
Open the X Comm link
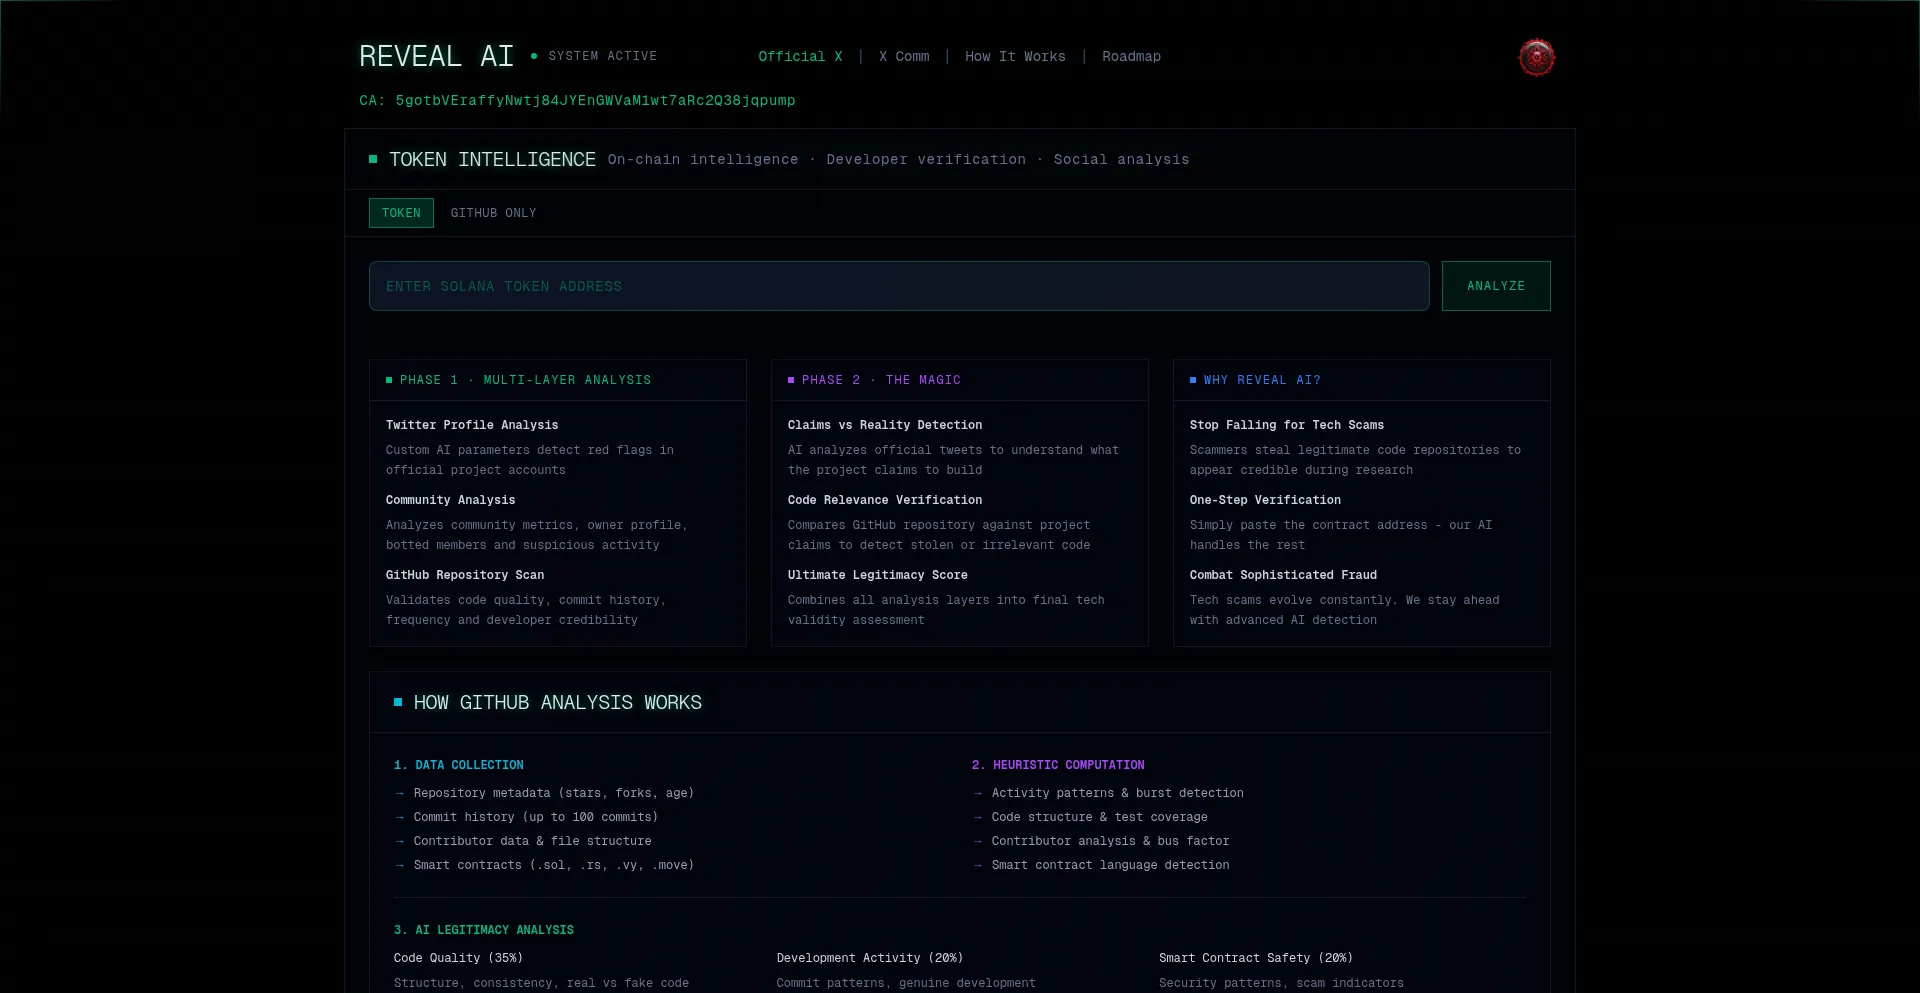tap(904, 57)
